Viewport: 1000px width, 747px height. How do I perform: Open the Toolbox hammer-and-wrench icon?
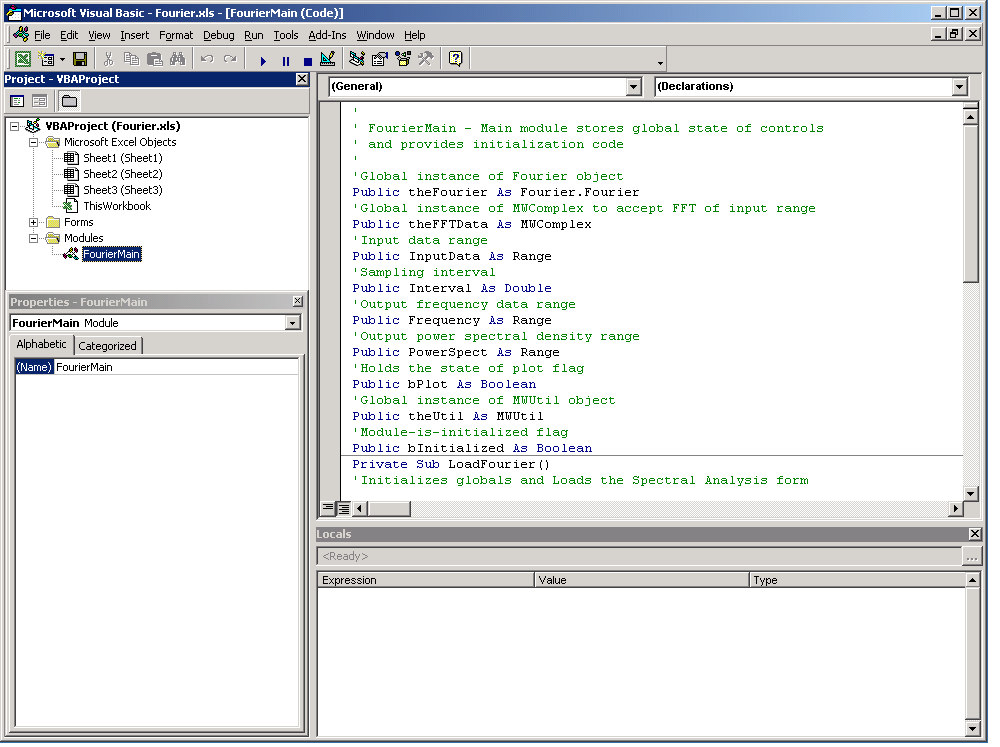425,59
